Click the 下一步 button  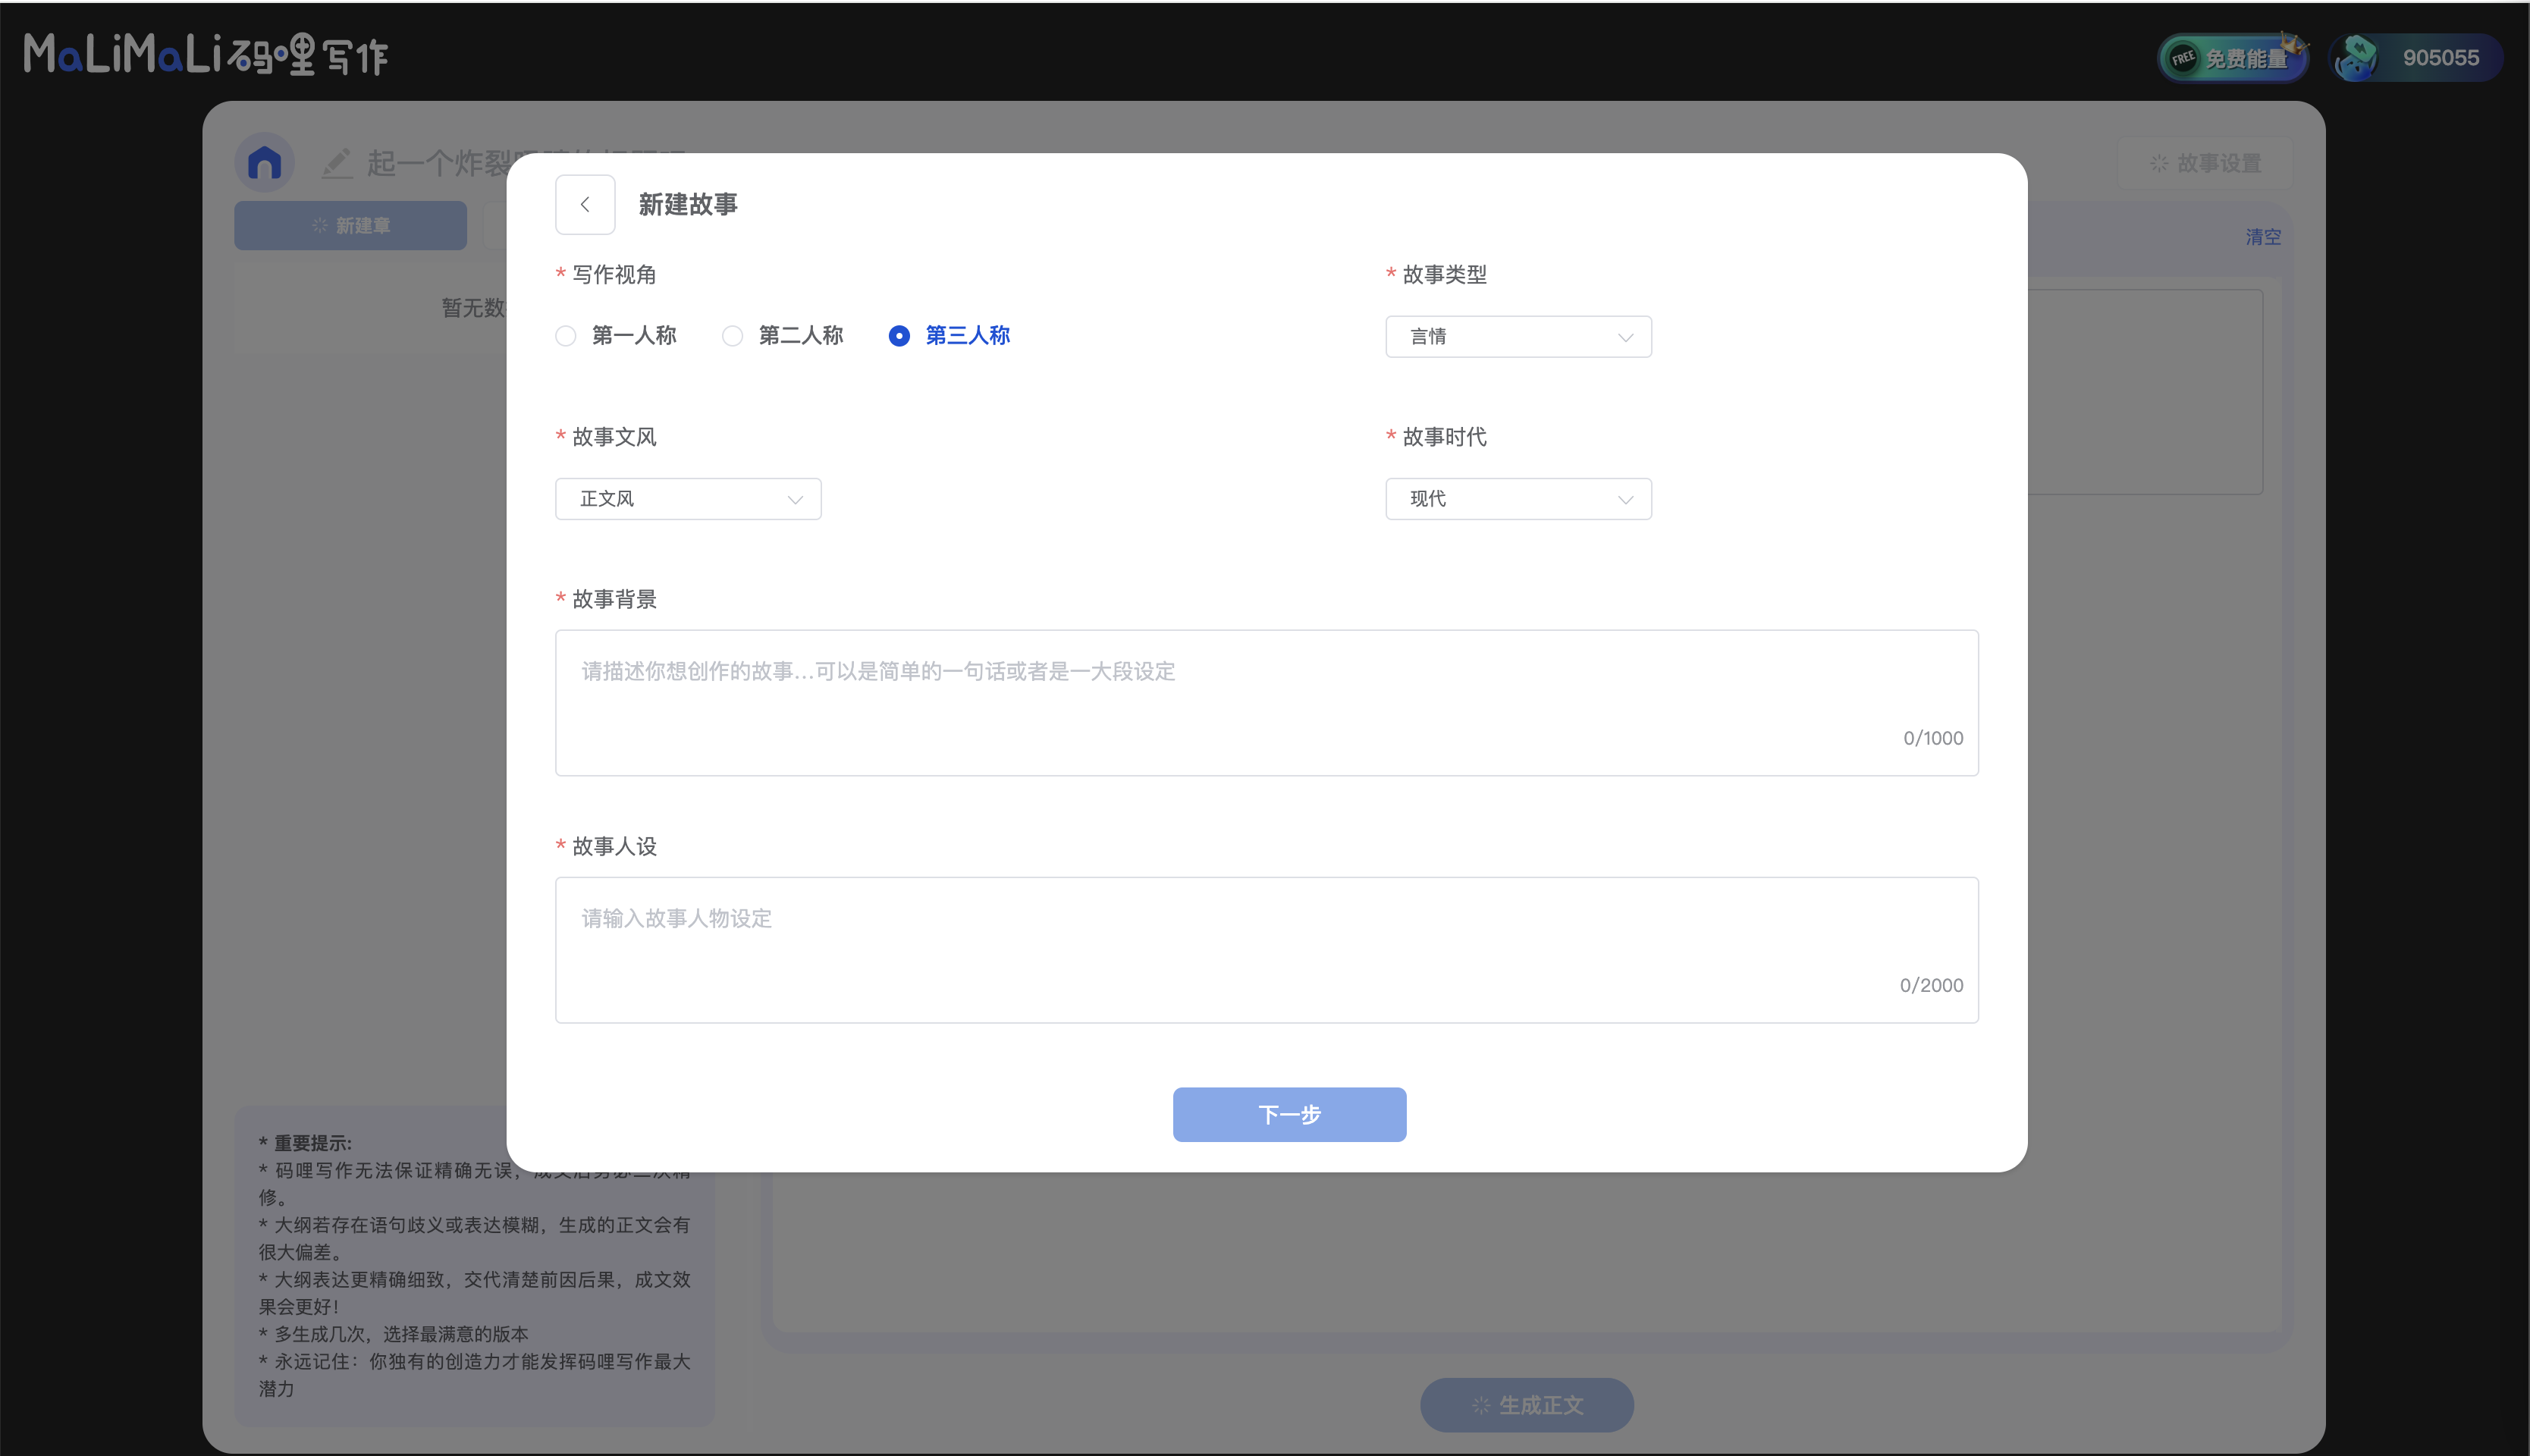1288,1114
